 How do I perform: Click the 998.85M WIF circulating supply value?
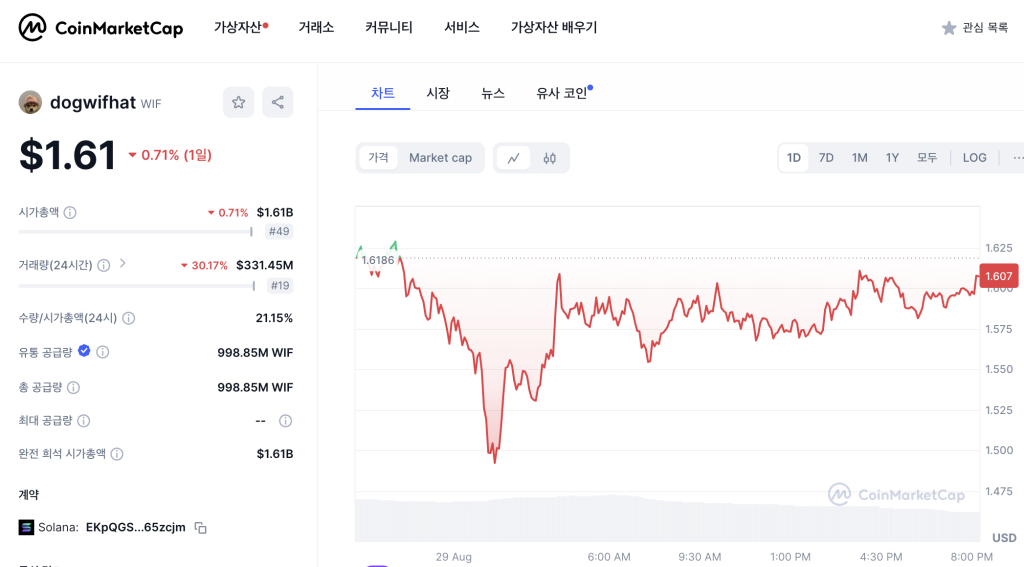pos(255,353)
